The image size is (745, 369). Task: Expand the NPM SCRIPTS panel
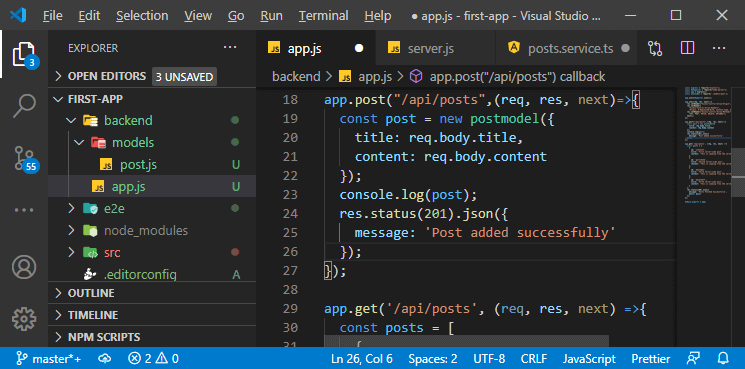[152, 337]
